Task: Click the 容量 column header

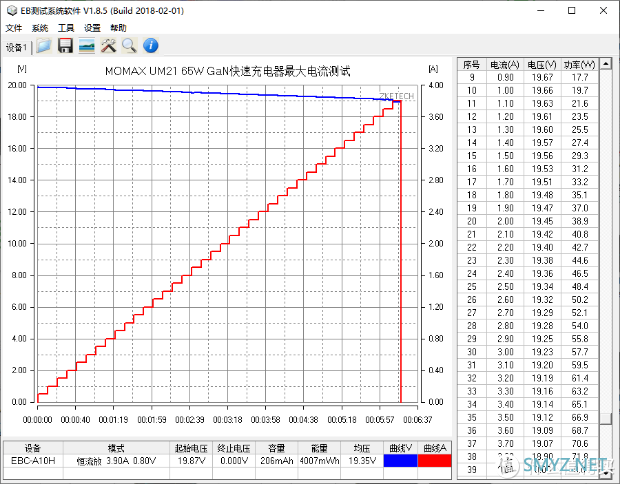Action: click(277, 448)
